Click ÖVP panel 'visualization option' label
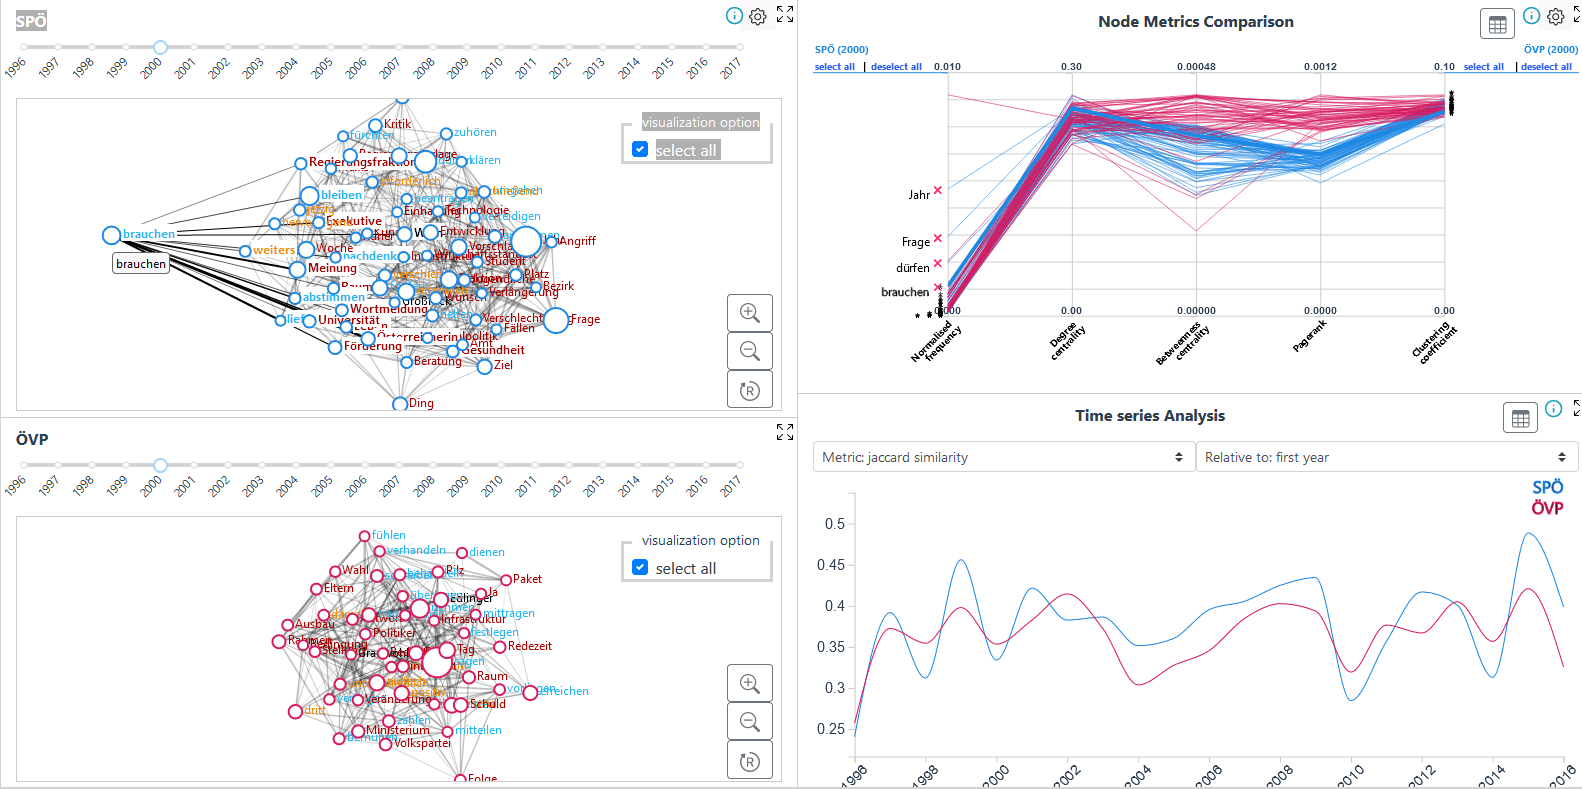Image resolution: width=1582 pixels, height=789 pixels. (x=700, y=540)
